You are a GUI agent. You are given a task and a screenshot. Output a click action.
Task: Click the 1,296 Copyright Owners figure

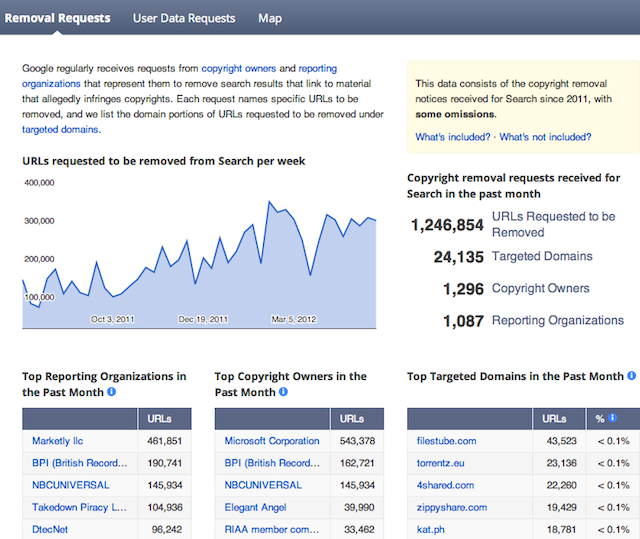click(x=463, y=289)
